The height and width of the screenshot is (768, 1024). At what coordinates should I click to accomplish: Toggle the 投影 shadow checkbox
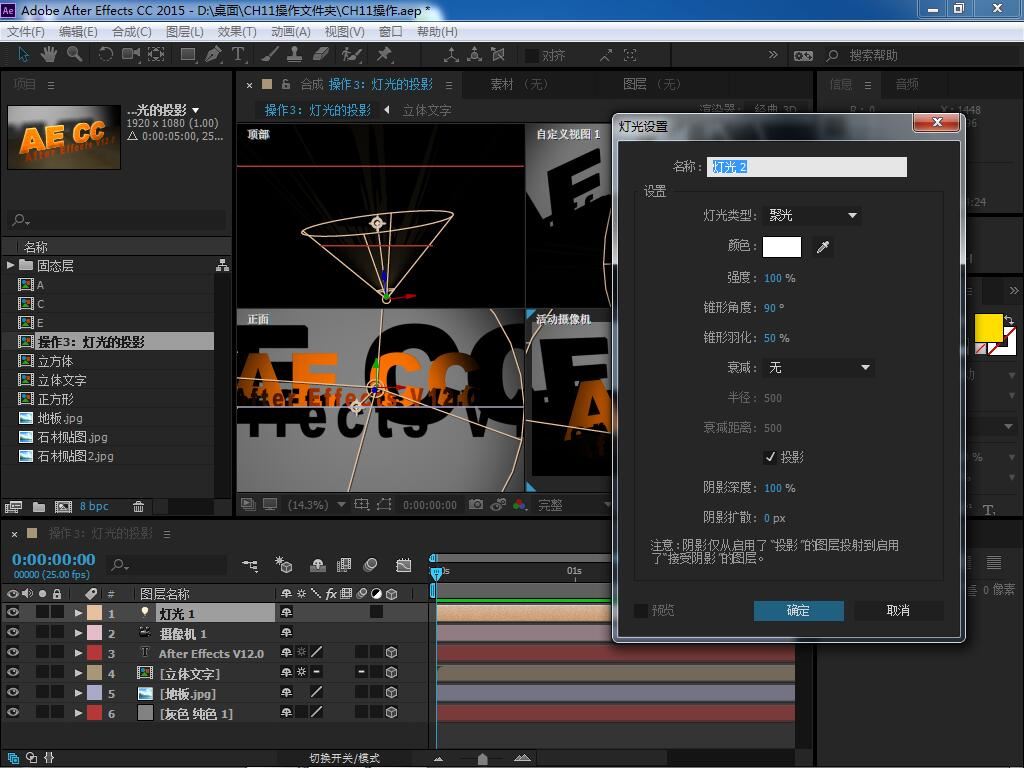[770, 457]
